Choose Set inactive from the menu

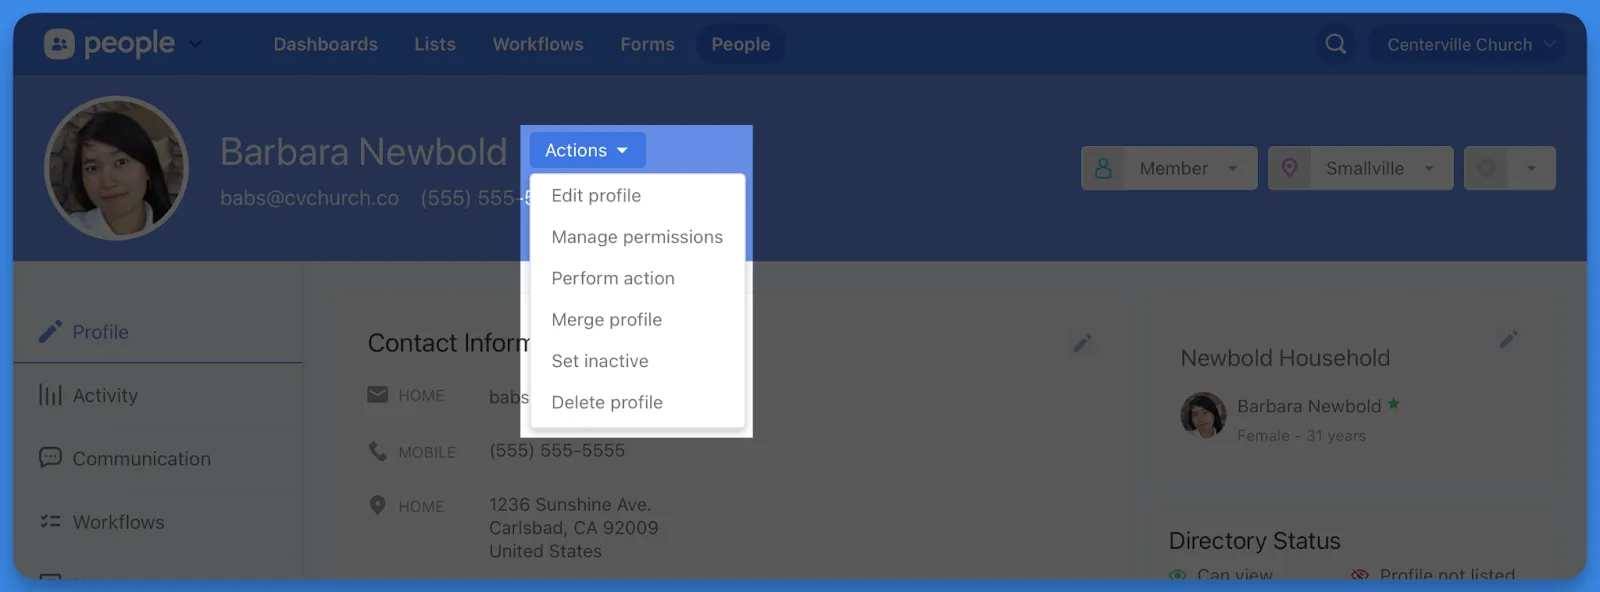[599, 361]
